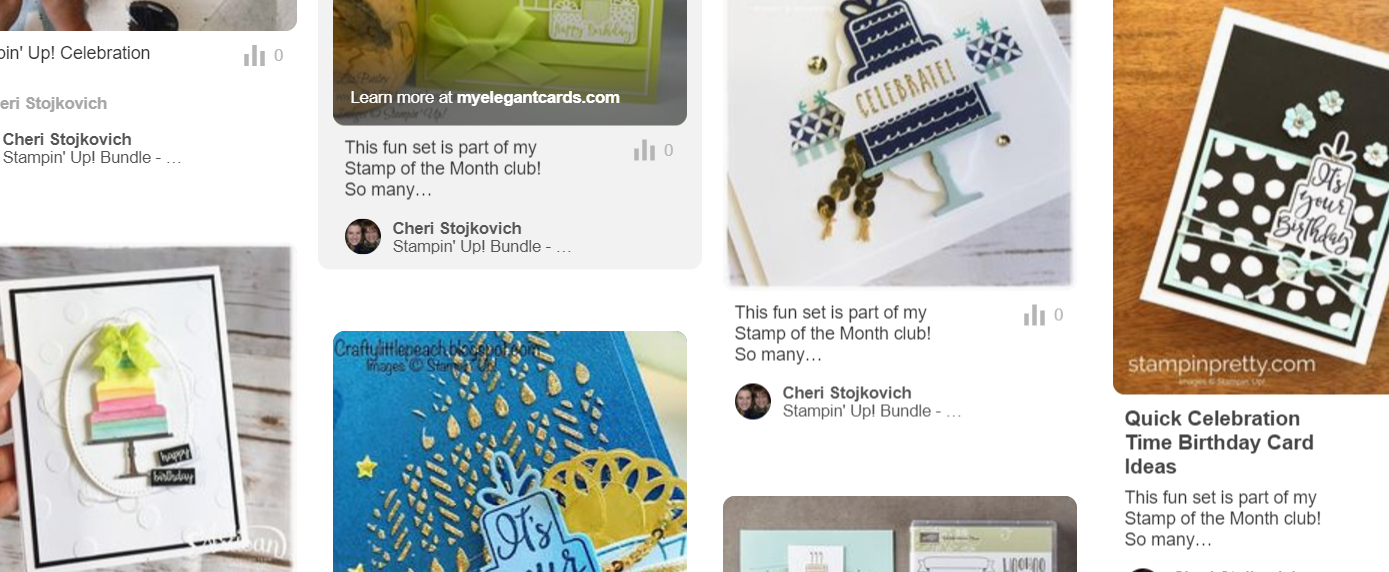Open 'Learn more at myelegantcards.com' link
1389x572 pixels.
[485, 97]
